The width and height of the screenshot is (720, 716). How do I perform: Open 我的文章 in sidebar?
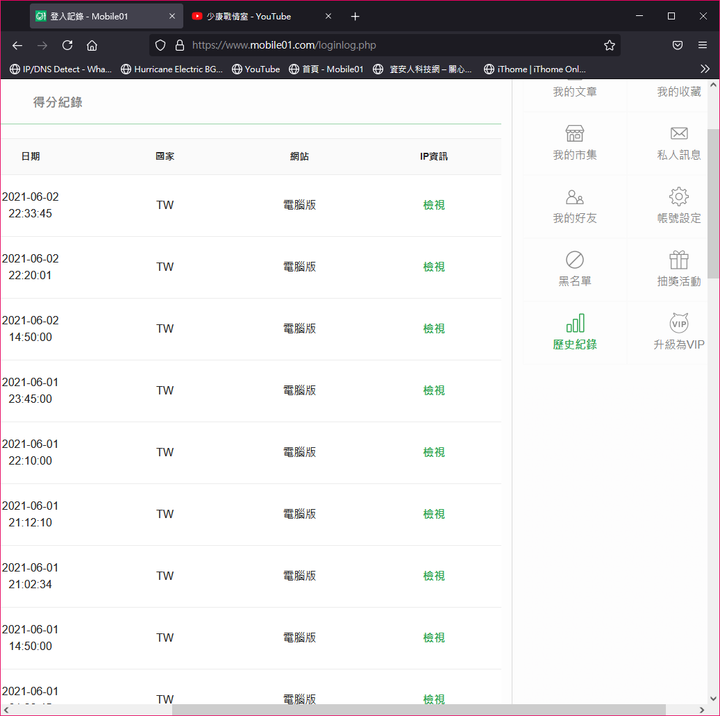(x=574, y=92)
